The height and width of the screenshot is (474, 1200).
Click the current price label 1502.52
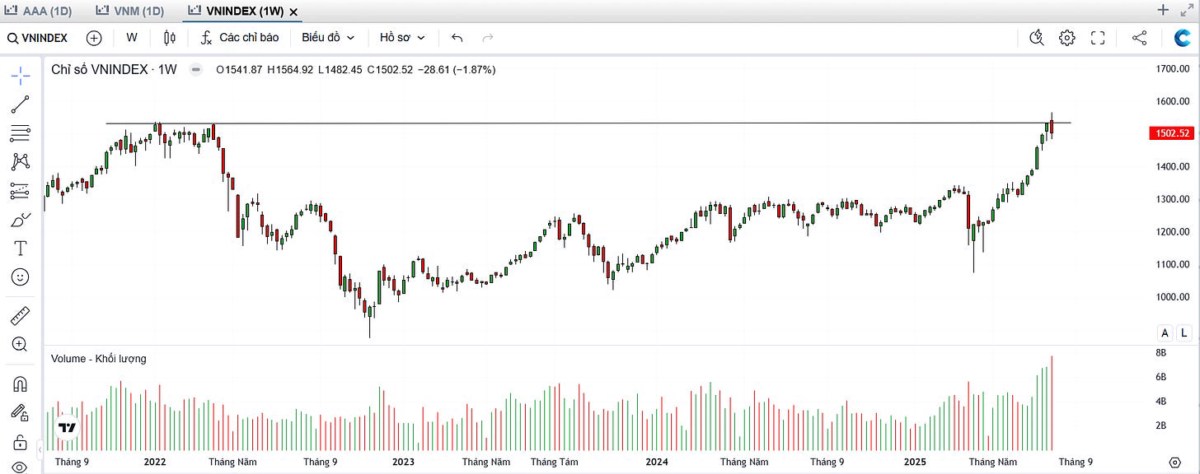coord(1171,133)
